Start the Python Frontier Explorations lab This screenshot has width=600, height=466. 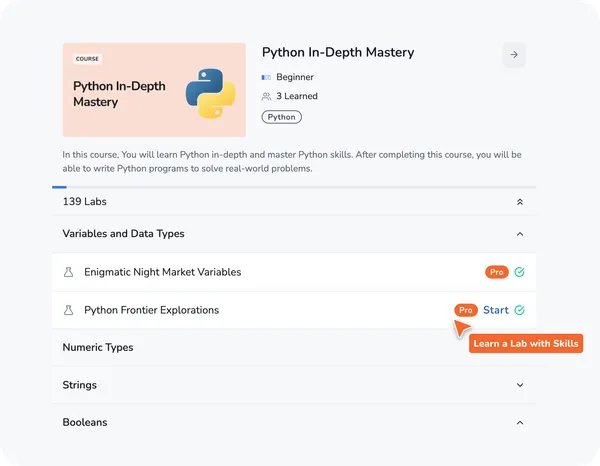pyautogui.click(x=496, y=310)
